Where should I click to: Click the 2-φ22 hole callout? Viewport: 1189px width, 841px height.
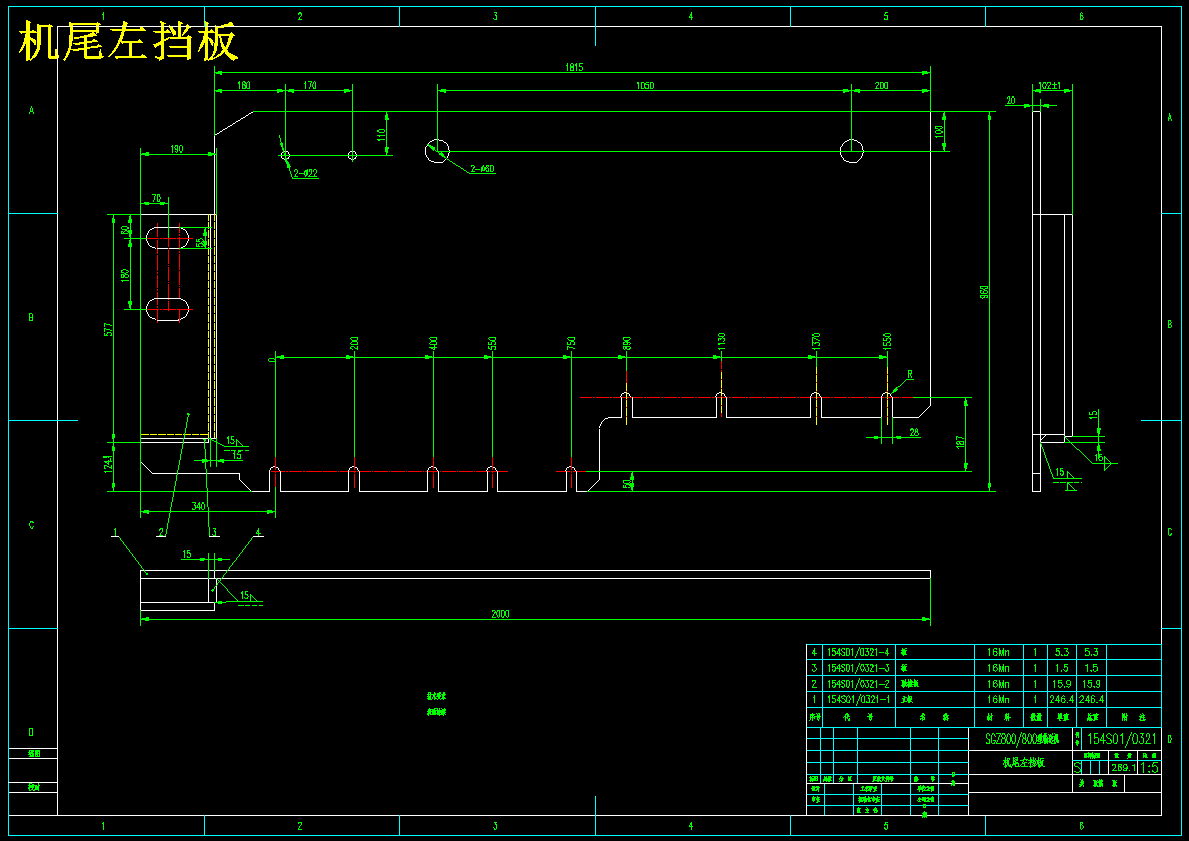[x=306, y=174]
